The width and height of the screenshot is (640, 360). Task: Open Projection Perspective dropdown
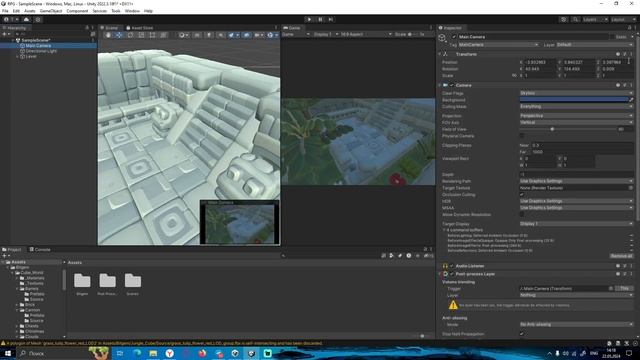tap(576, 116)
